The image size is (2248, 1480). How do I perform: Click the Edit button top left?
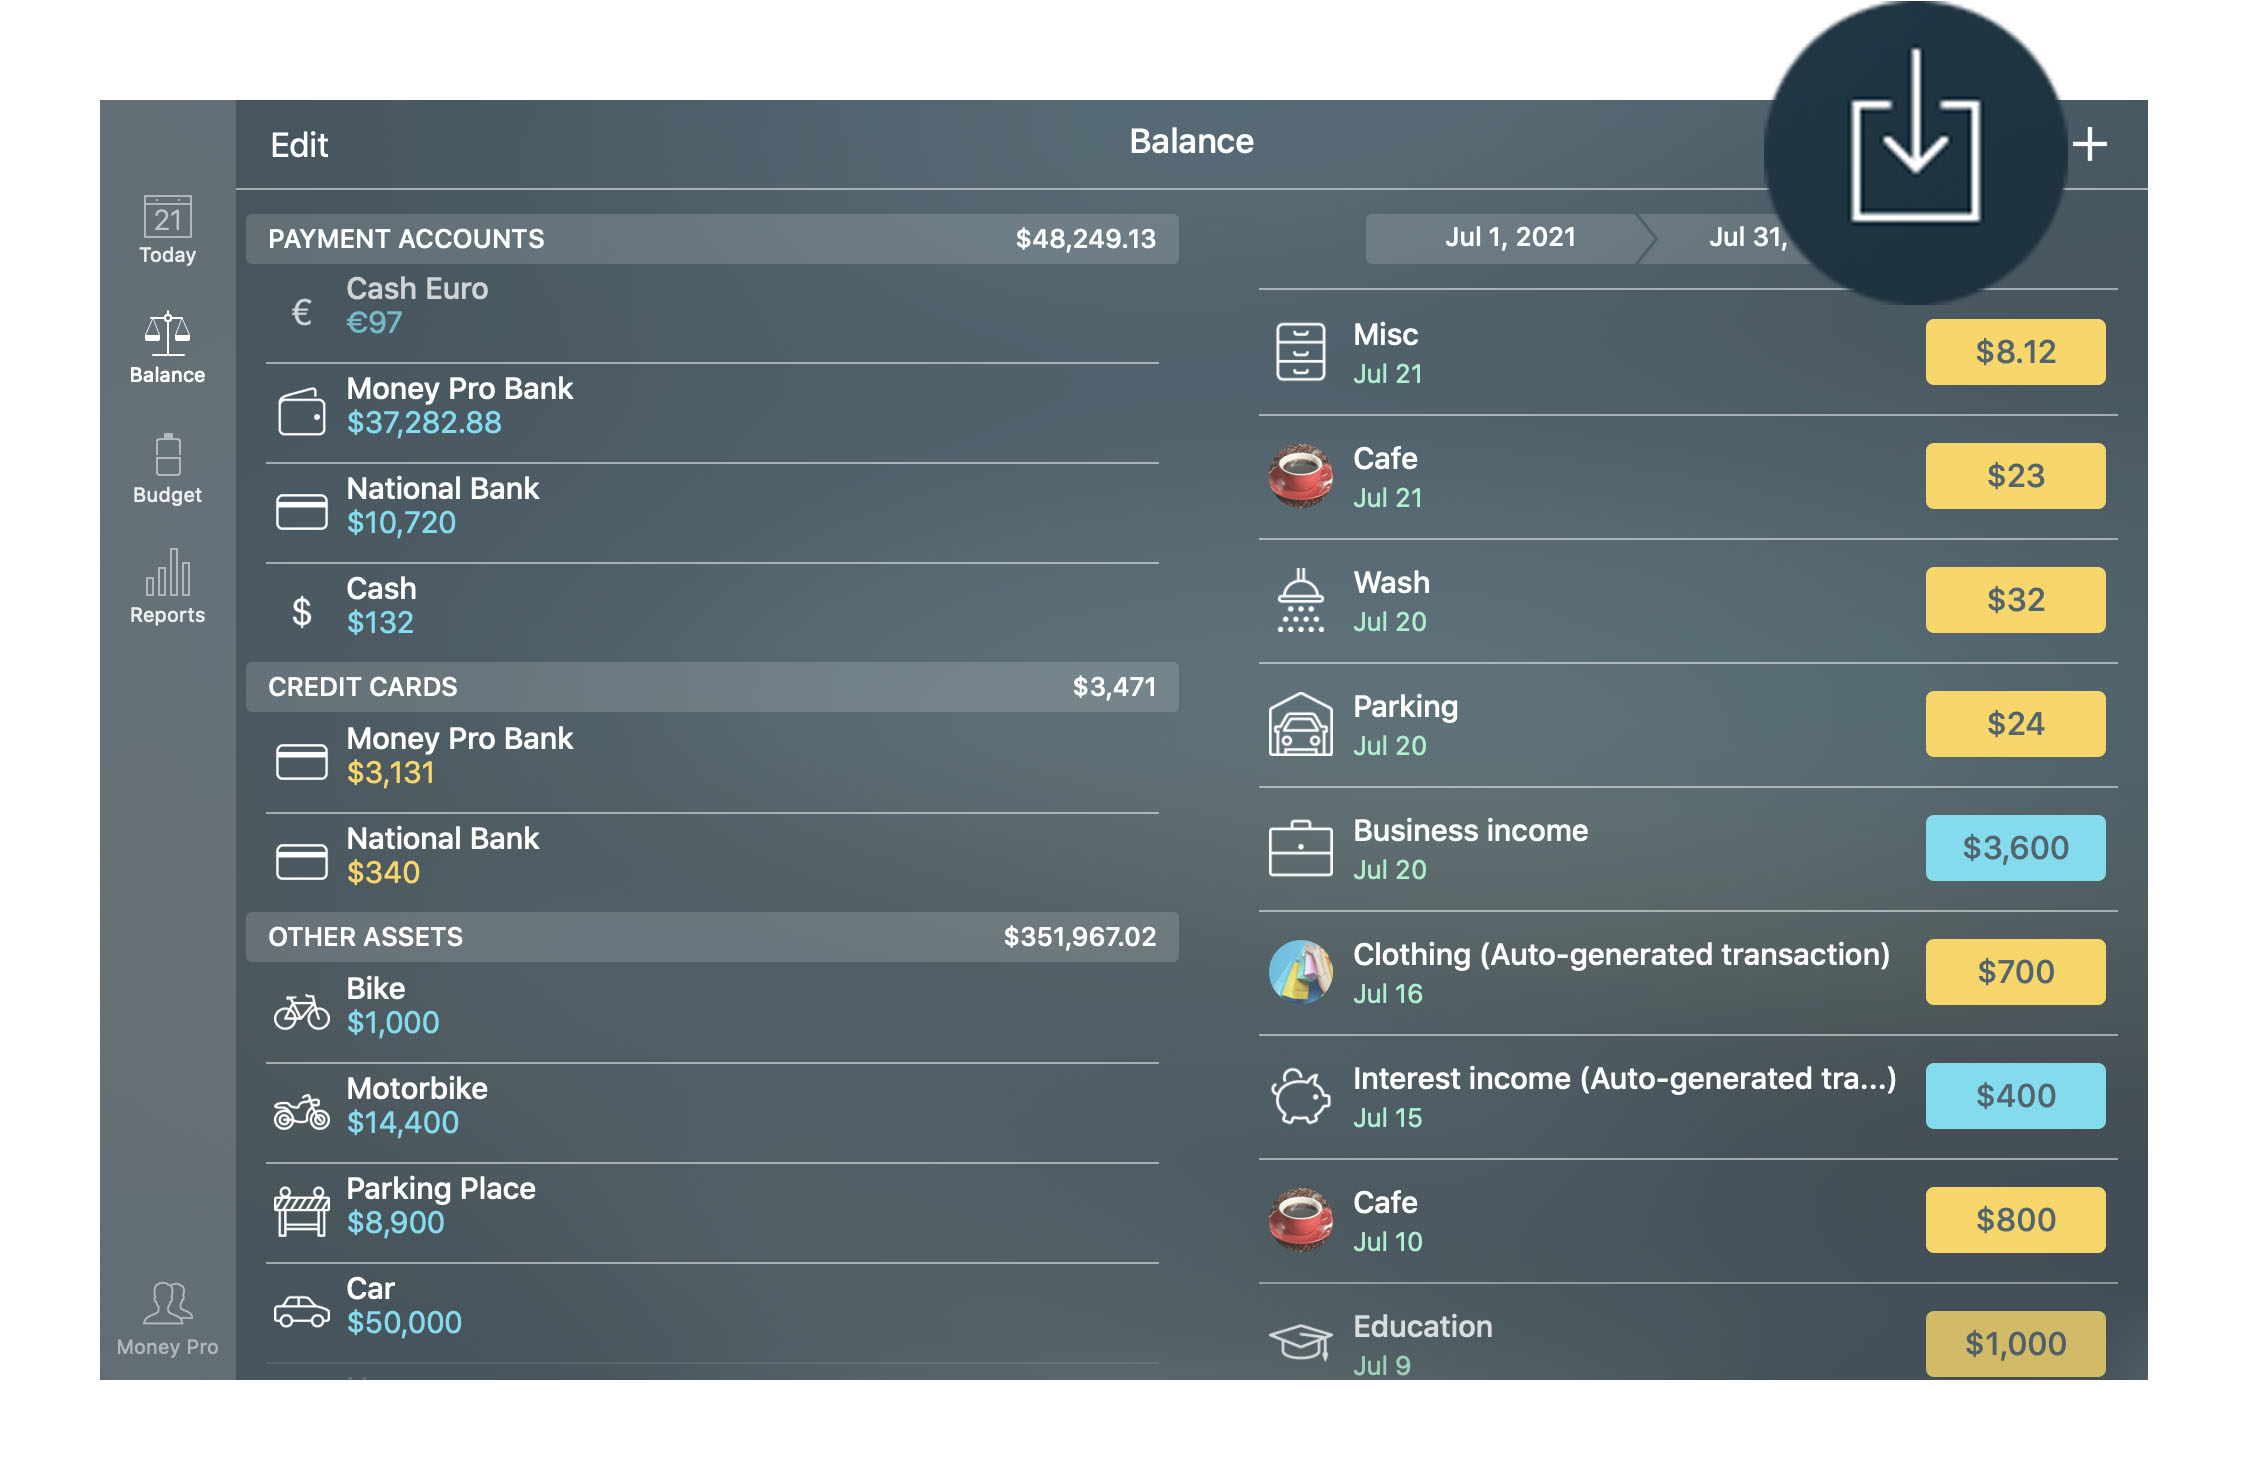tap(301, 145)
